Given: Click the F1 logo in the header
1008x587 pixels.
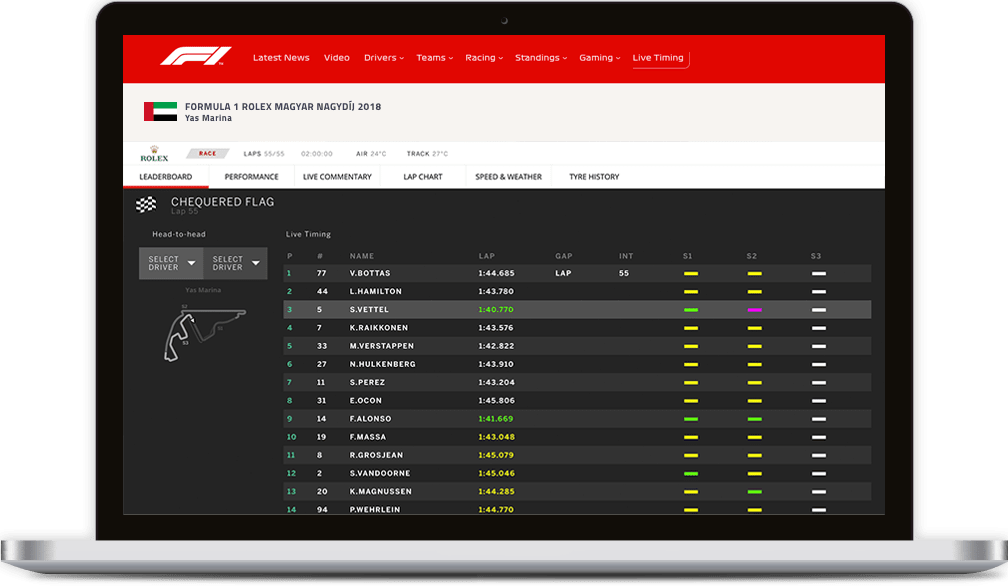Looking at the screenshot, I should point(195,57).
